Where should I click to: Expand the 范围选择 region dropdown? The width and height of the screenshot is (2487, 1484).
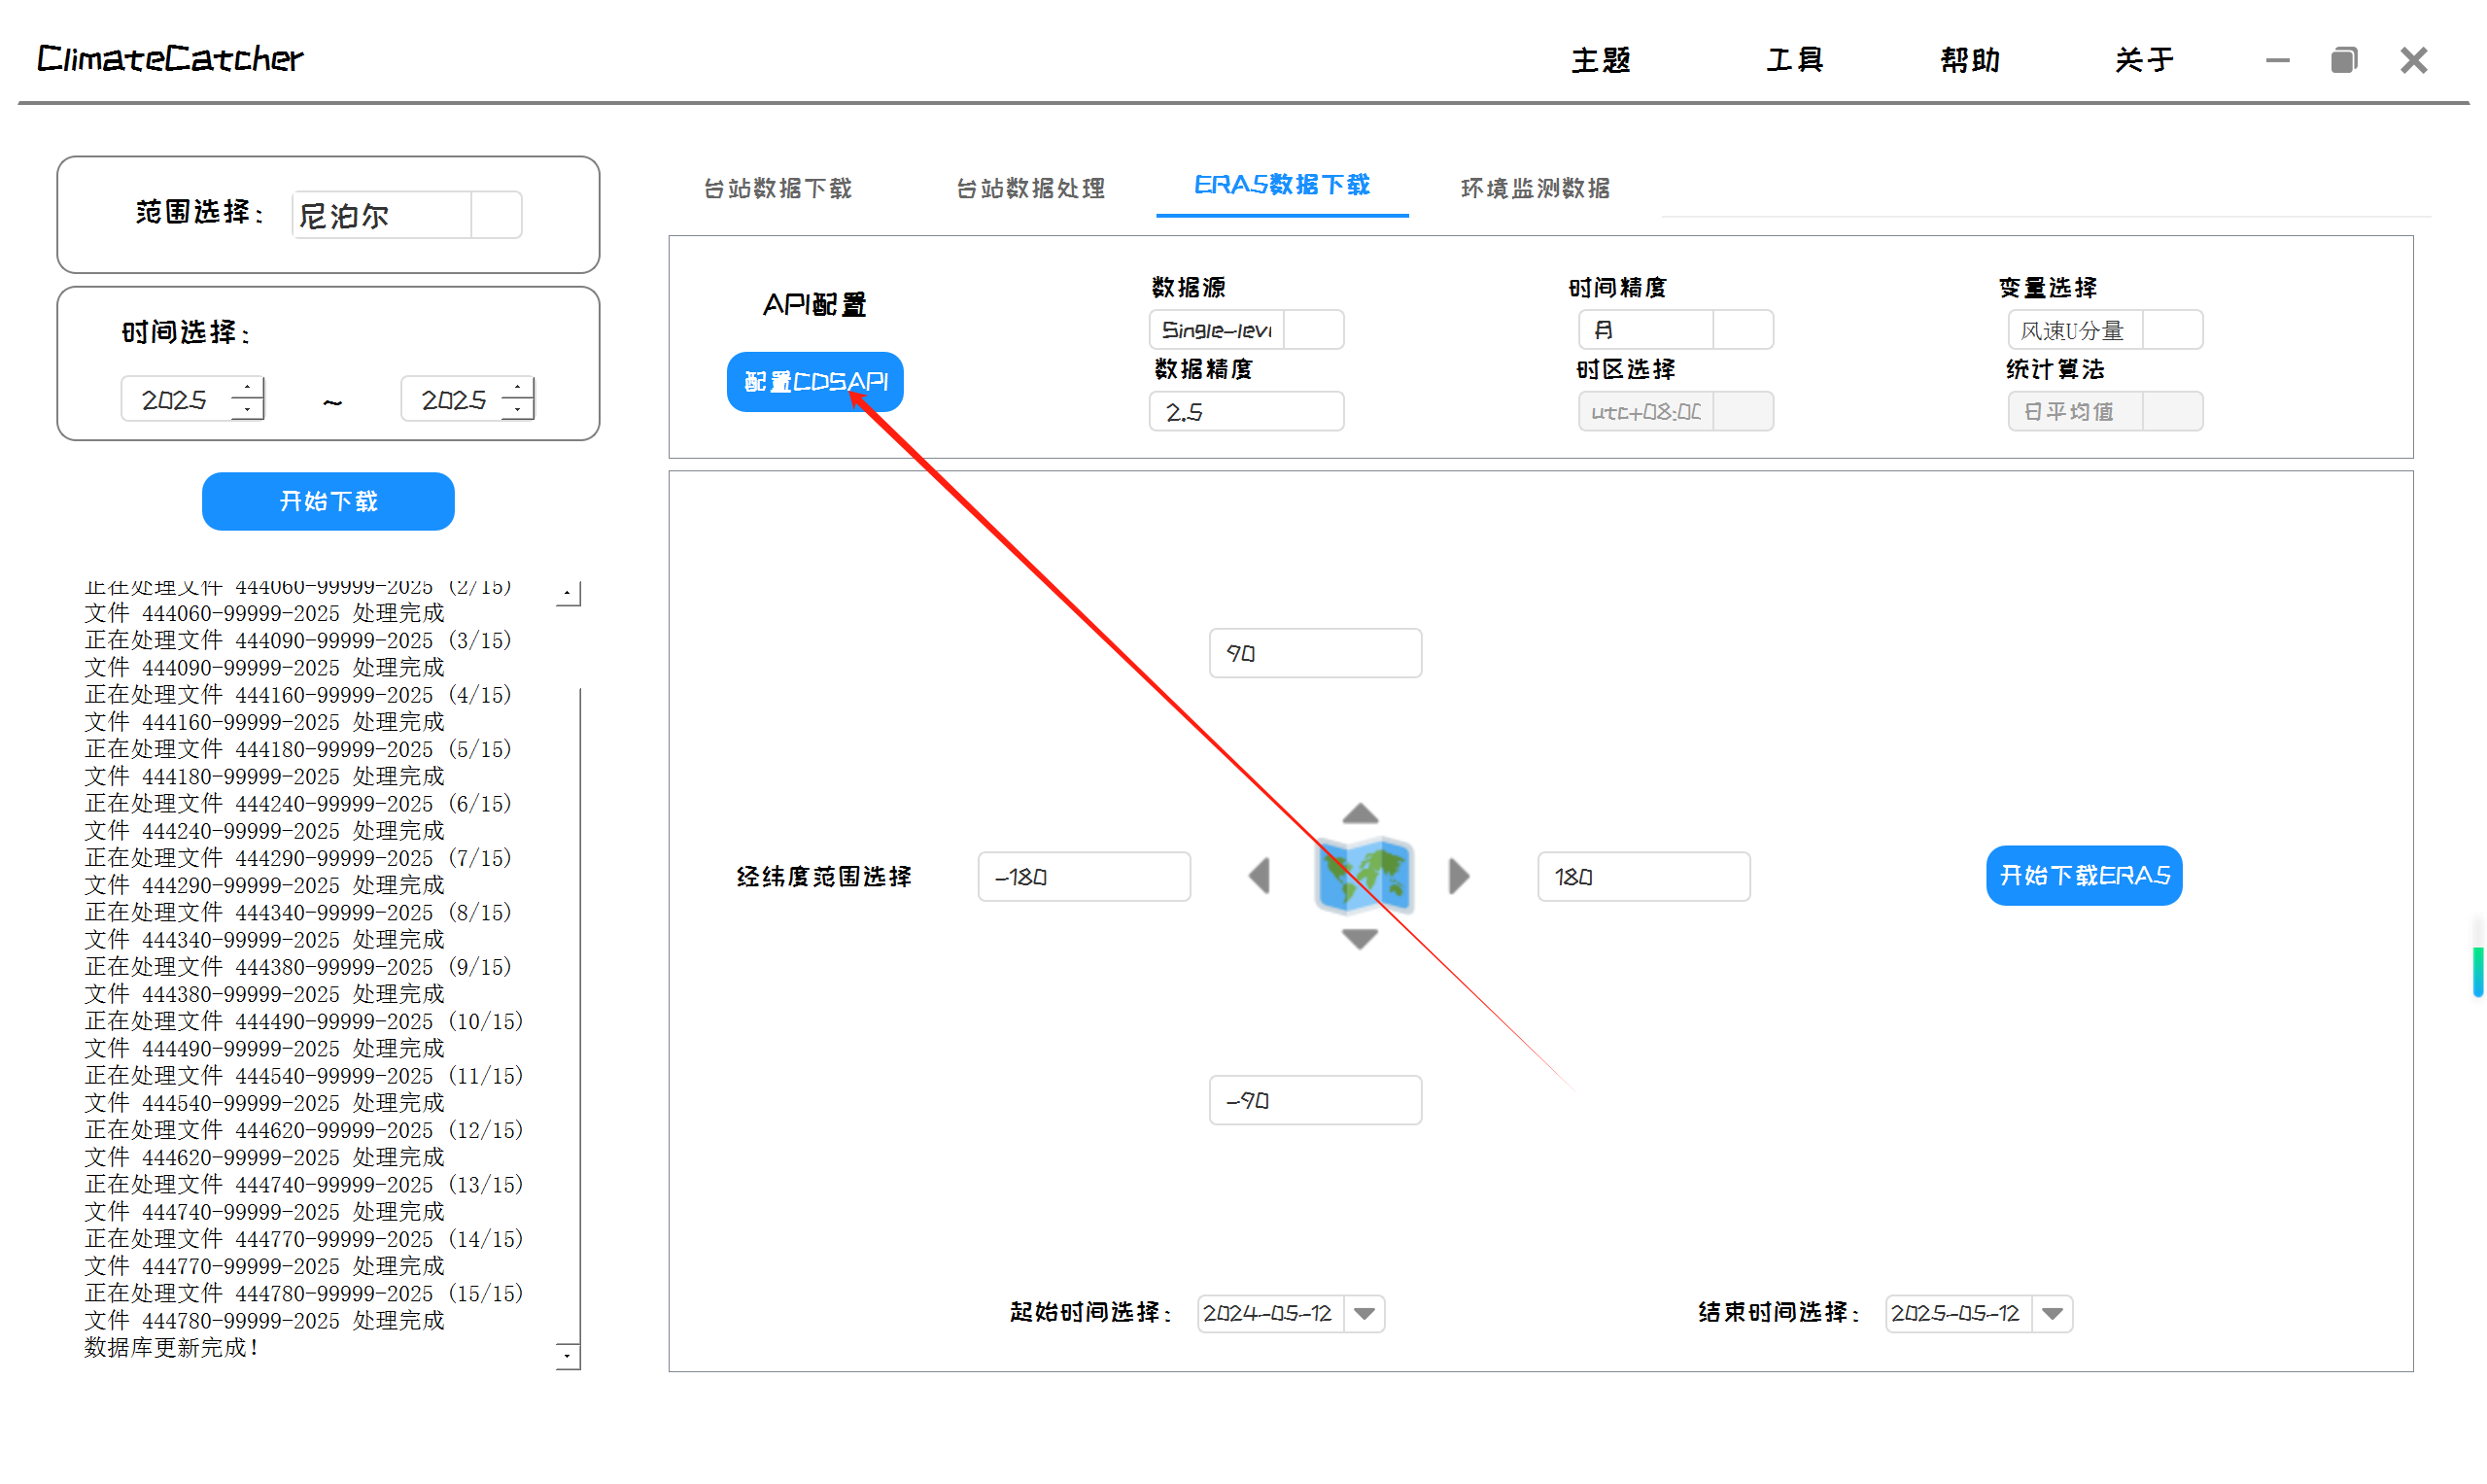coord(496,215)
